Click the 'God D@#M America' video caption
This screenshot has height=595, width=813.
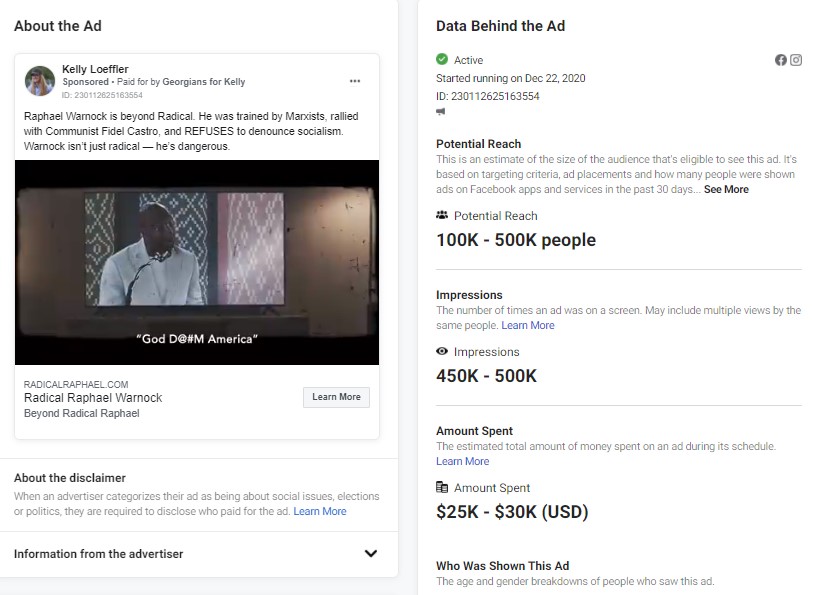(x=197, y=339)
